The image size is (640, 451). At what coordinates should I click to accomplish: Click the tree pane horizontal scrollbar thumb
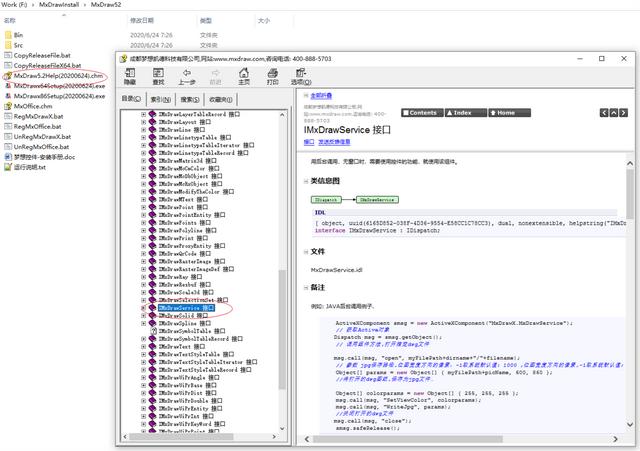click(x=182, y=437)
